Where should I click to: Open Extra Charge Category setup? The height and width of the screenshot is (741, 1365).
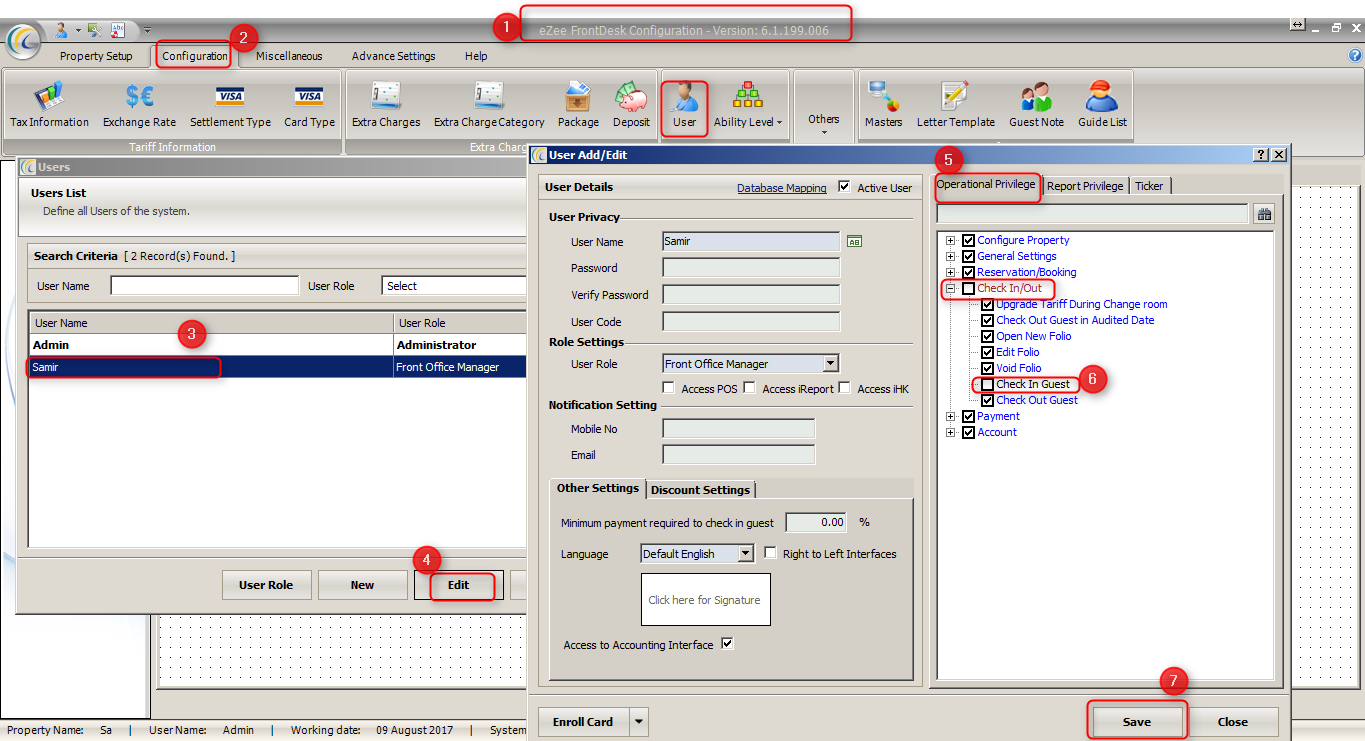[489, 105]
